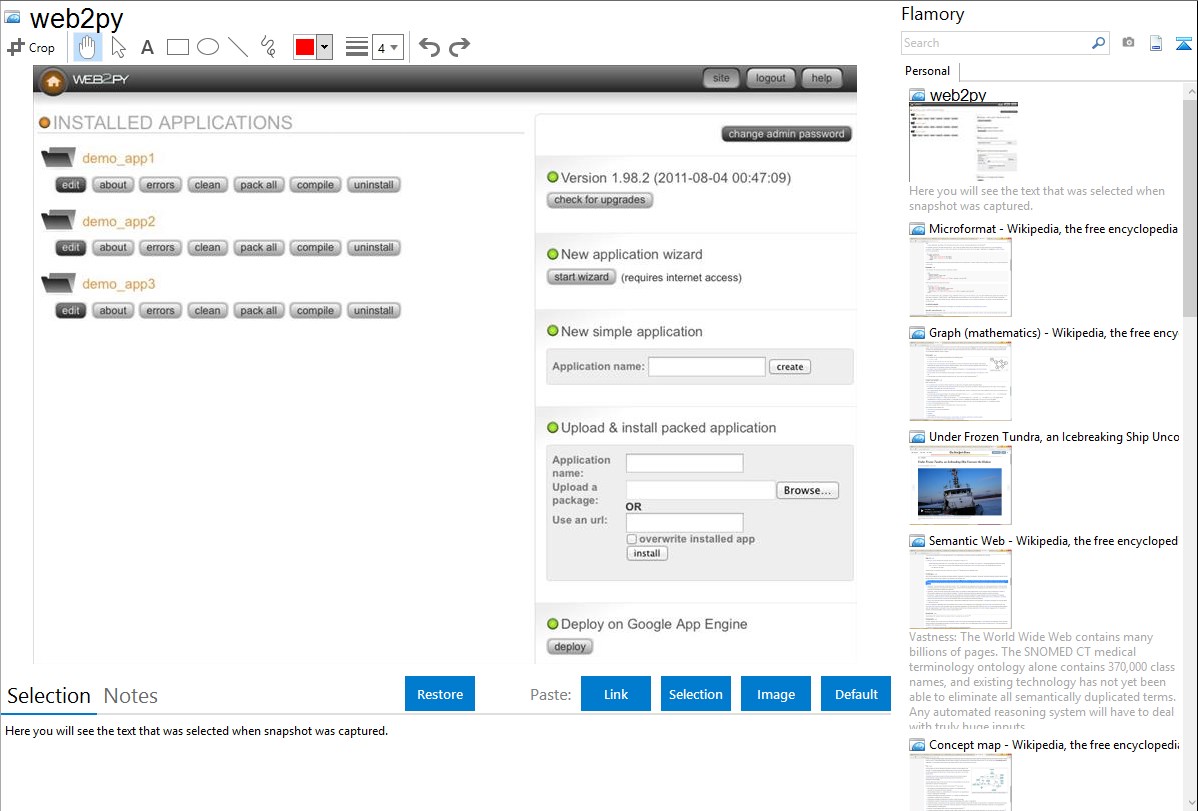Start the new application wizard
This screenshot has height=811, width=1198.
(581, 277)
